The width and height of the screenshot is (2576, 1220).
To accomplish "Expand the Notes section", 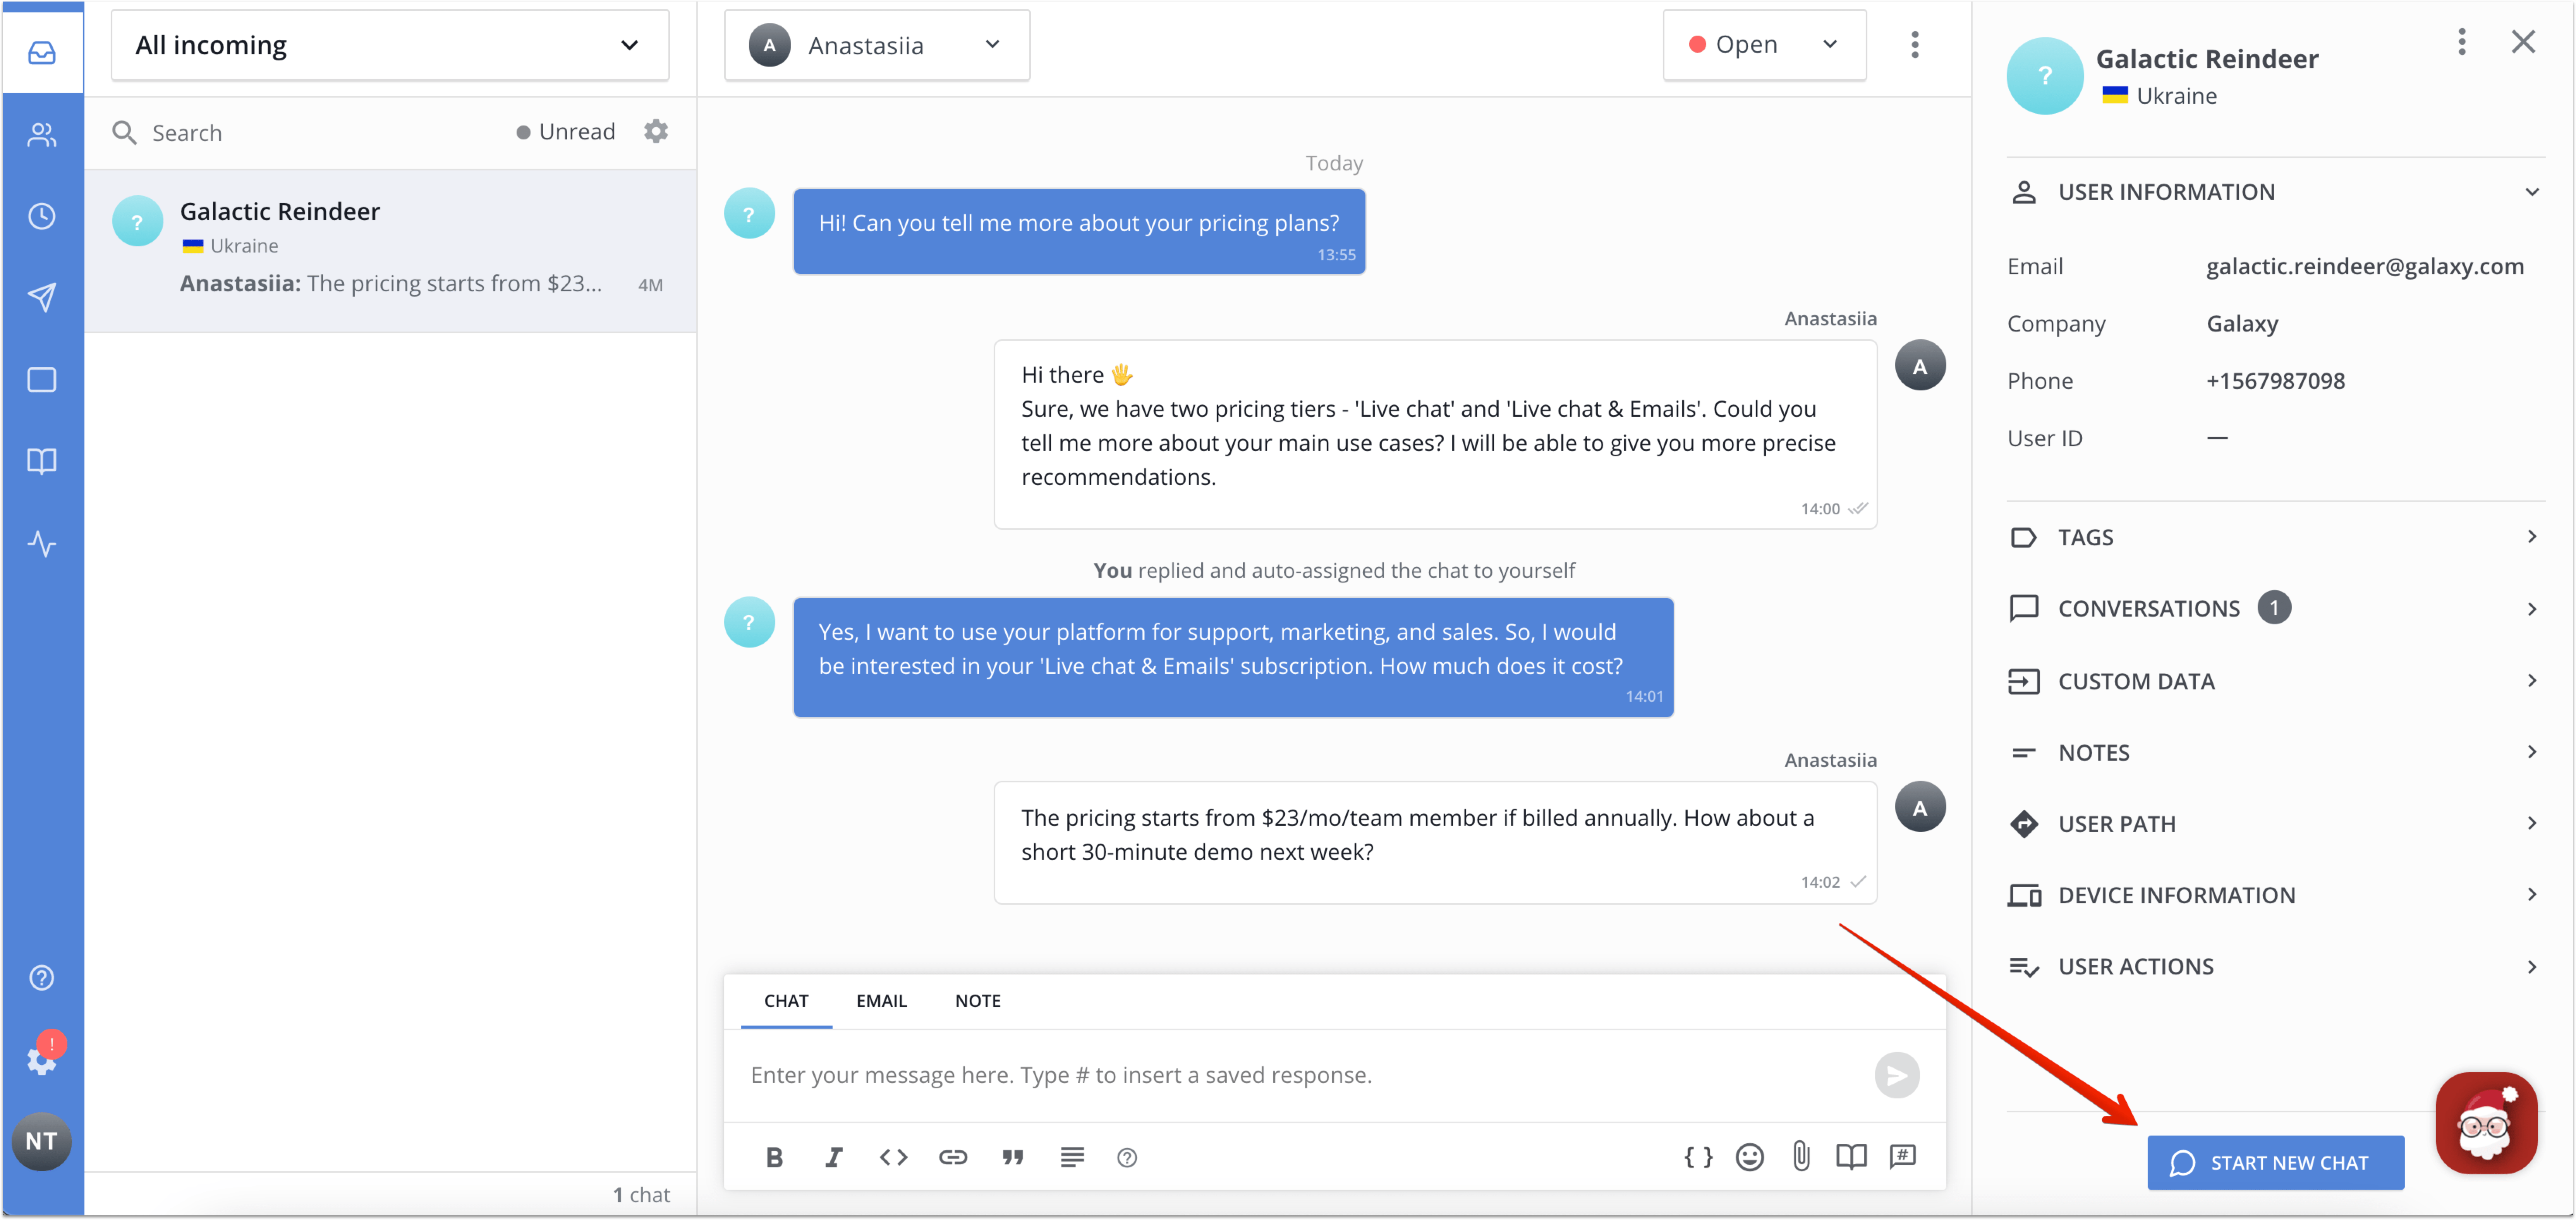I will [2276, 752].
